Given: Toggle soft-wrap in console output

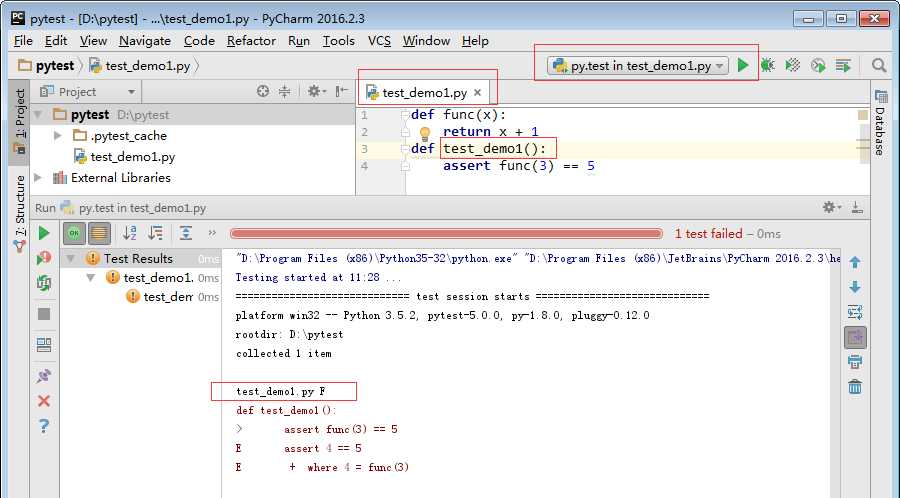Looking at the screenshot, I should [x=855, y=312].
